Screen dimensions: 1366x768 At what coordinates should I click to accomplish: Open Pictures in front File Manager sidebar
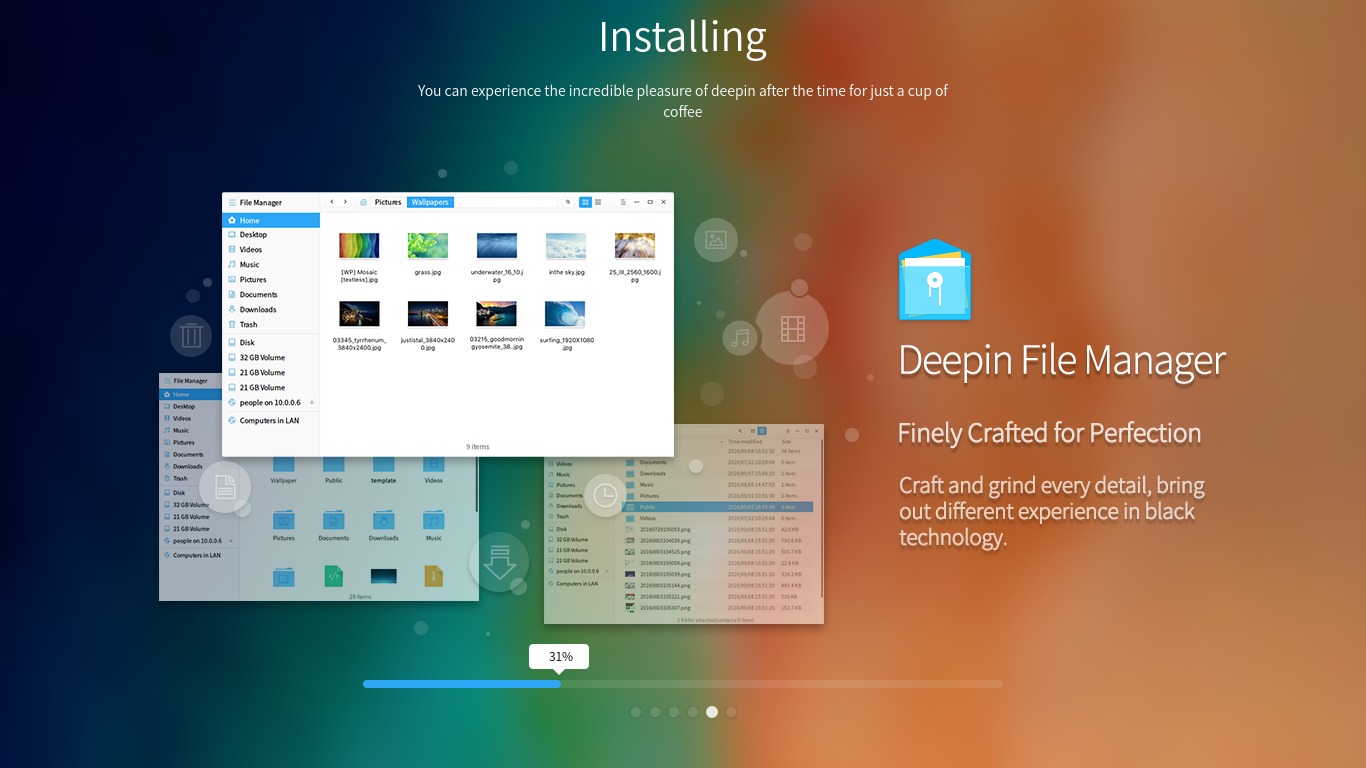[271, 280]
